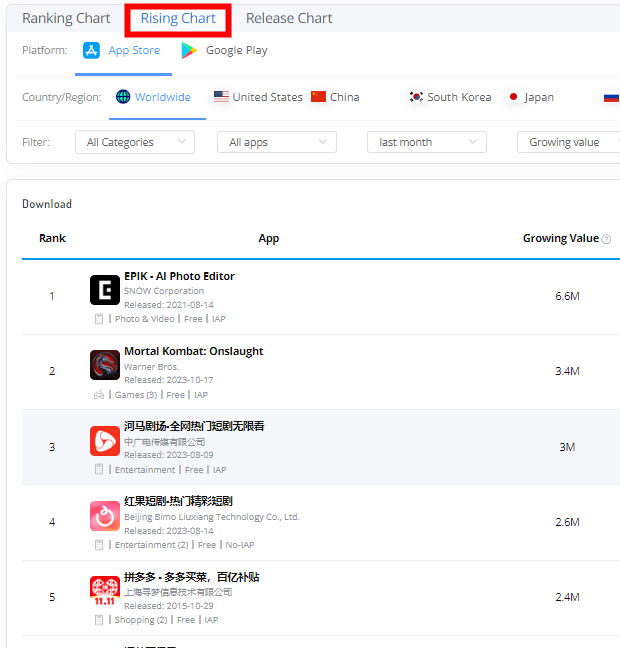The height and width of the screenshot is (648, 620).
Task: Click the Worldwide globe icon
Action: point(123,97)
